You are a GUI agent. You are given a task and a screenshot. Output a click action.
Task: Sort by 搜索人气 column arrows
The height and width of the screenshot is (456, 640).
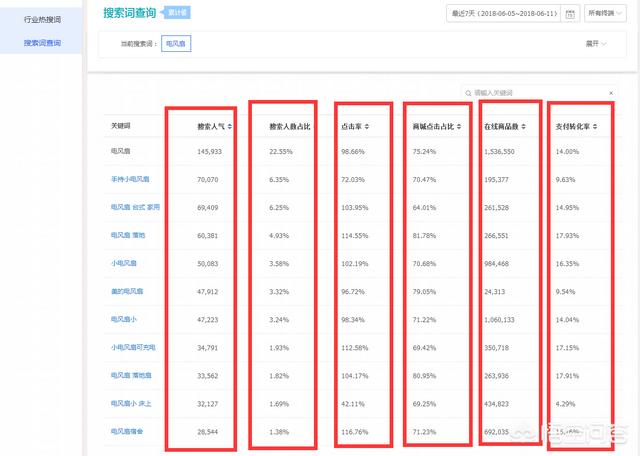pyautogui.click(x=230, y=127)
